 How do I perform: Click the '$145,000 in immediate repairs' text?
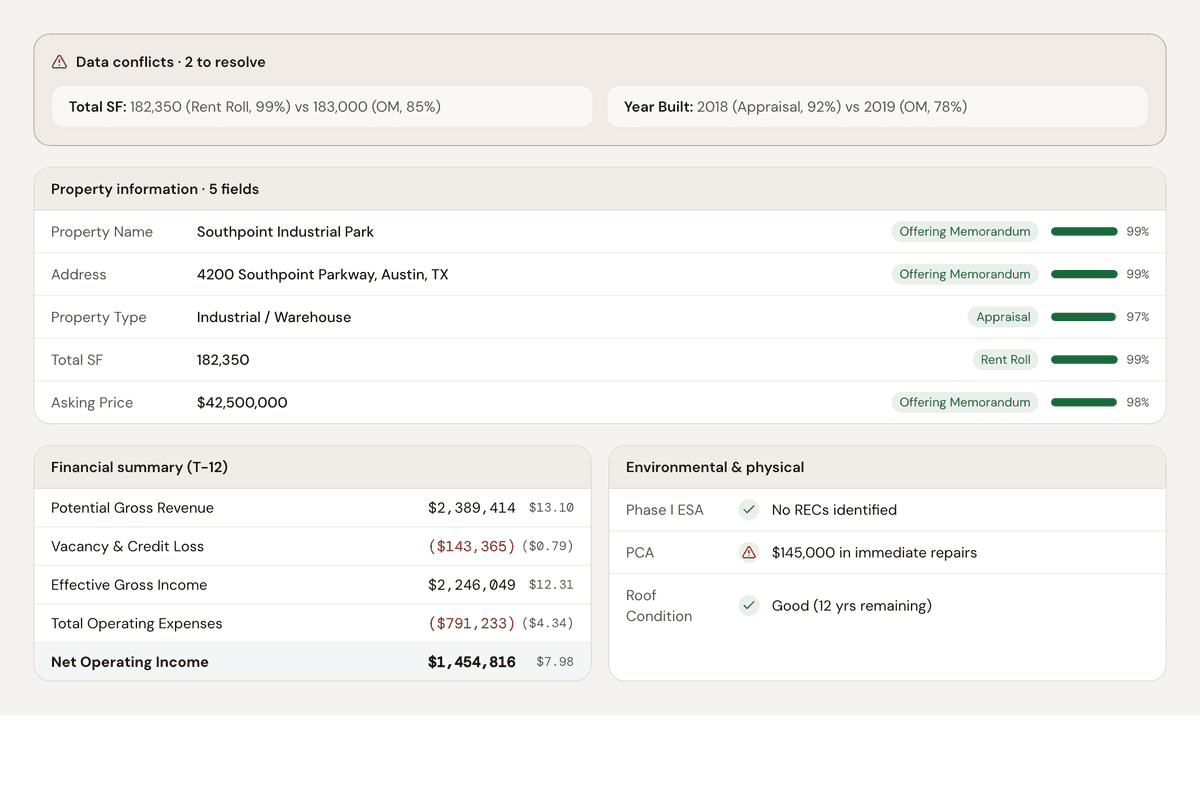click(874, 552)
